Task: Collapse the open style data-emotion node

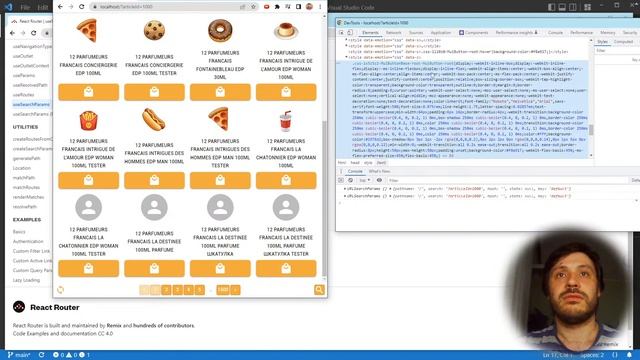Action: (x=346, y=57)
